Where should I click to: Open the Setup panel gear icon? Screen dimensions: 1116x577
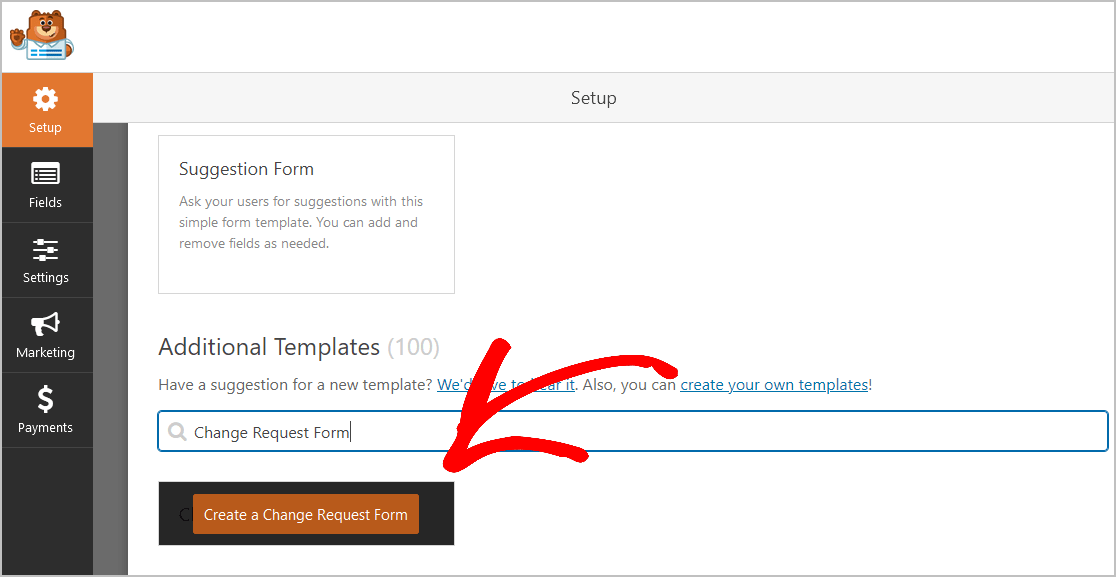[46, 100]
